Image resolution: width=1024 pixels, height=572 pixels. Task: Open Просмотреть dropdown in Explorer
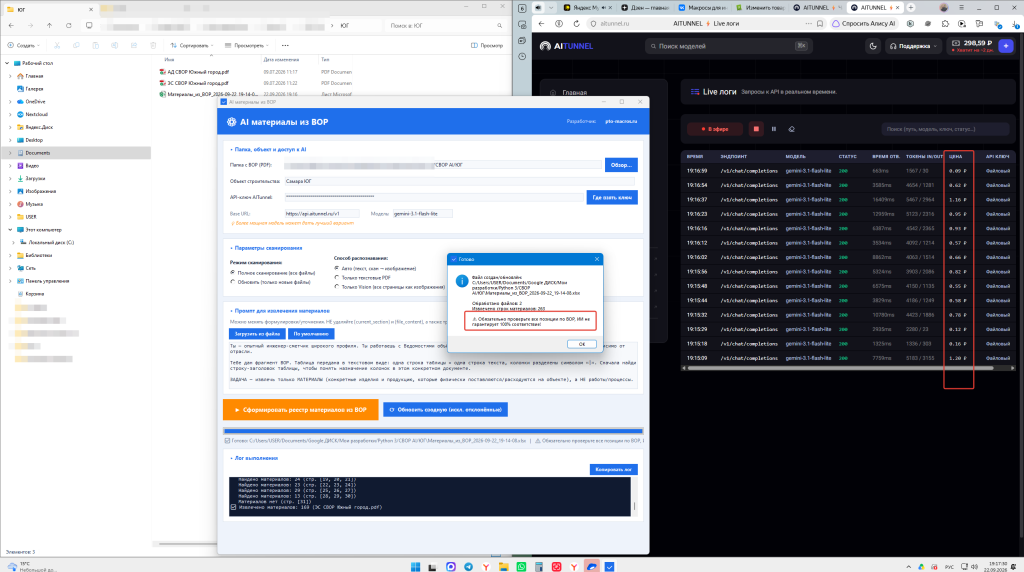247,46
